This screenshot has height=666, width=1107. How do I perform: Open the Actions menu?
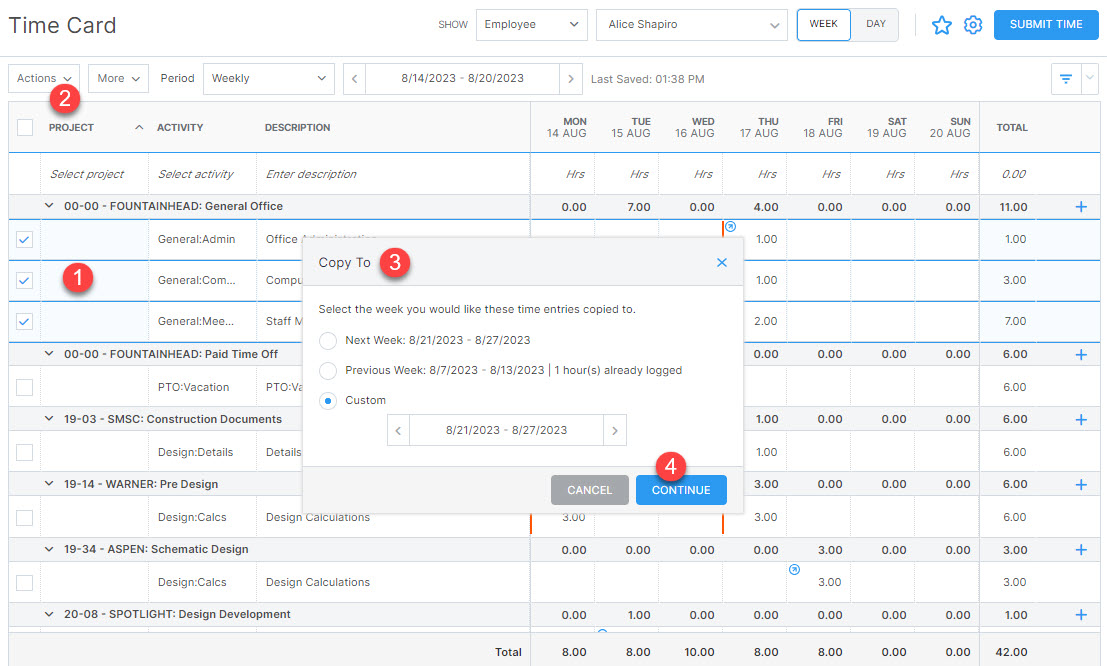pyautogui.click(x=42, y=78)
